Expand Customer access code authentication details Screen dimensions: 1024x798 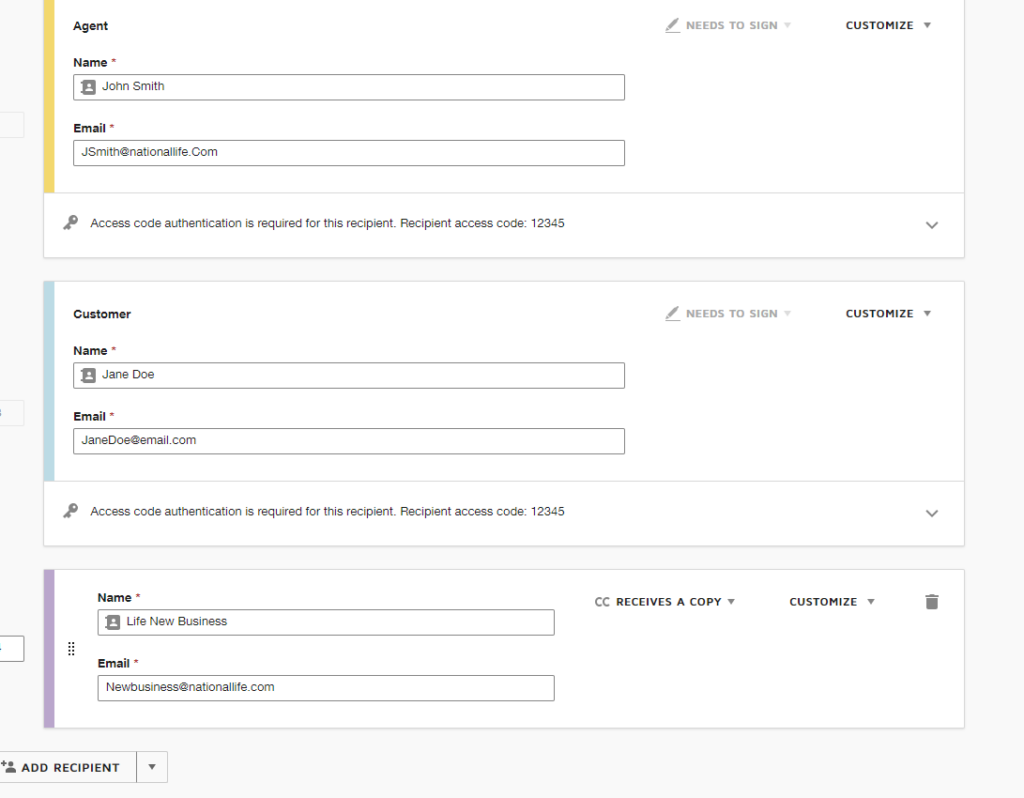click(931, 513)
